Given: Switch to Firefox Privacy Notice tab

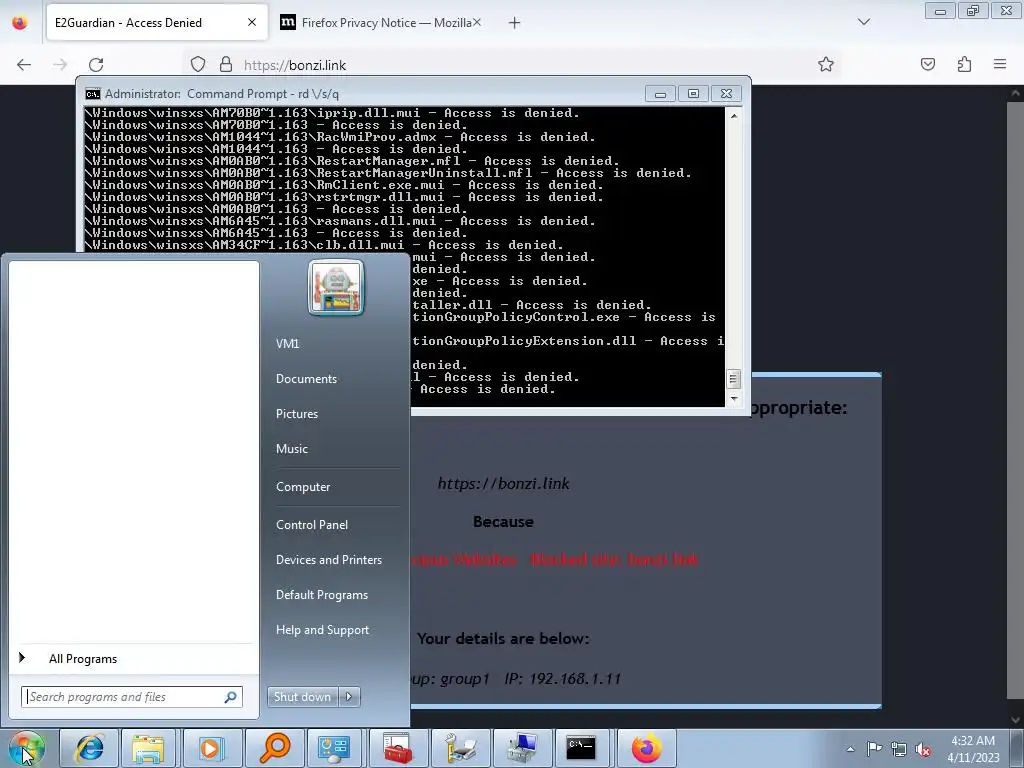Looking at the screenshot, I should click(x=379, y=23).
